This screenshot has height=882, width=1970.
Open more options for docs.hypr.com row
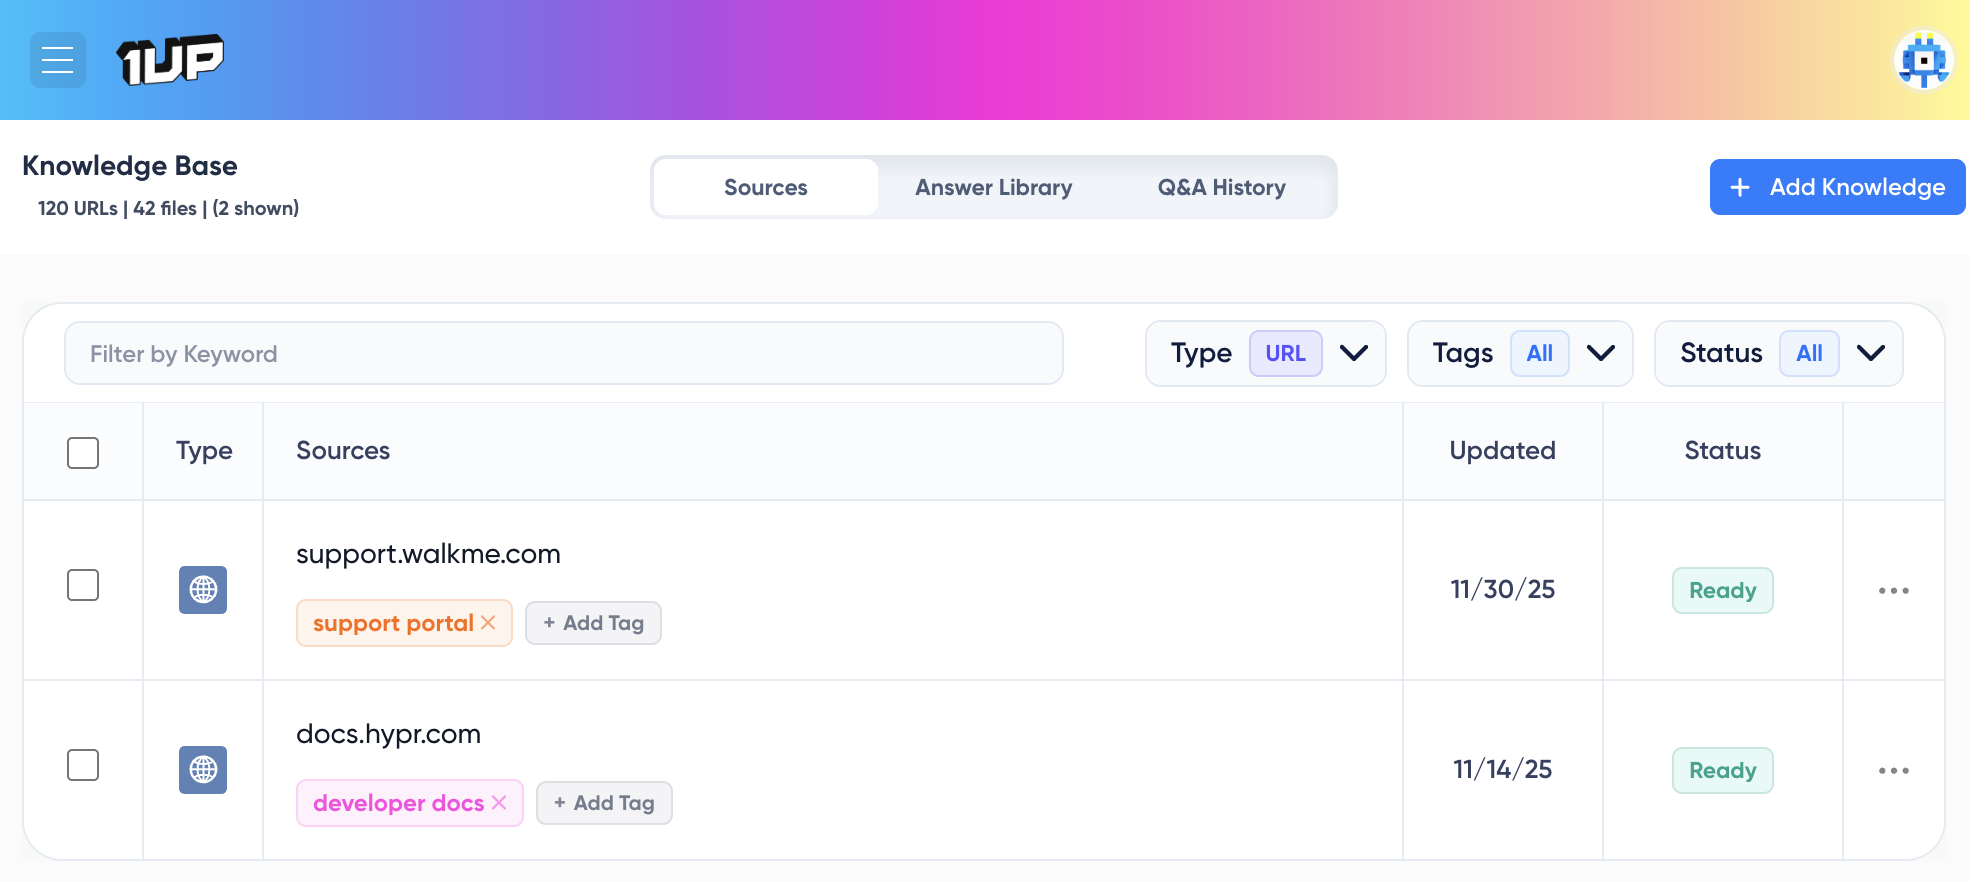(1893, 771)
